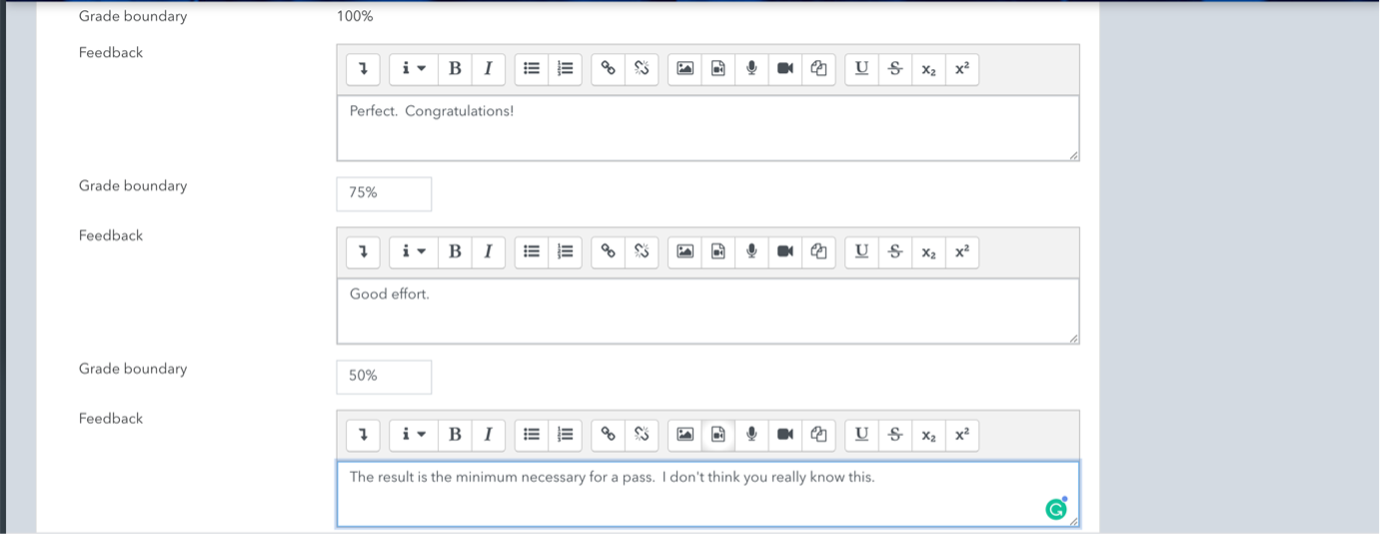Insert bulleted list in 'Good effort.' editor
The image size is (1384, 537).
pos(532,252)
